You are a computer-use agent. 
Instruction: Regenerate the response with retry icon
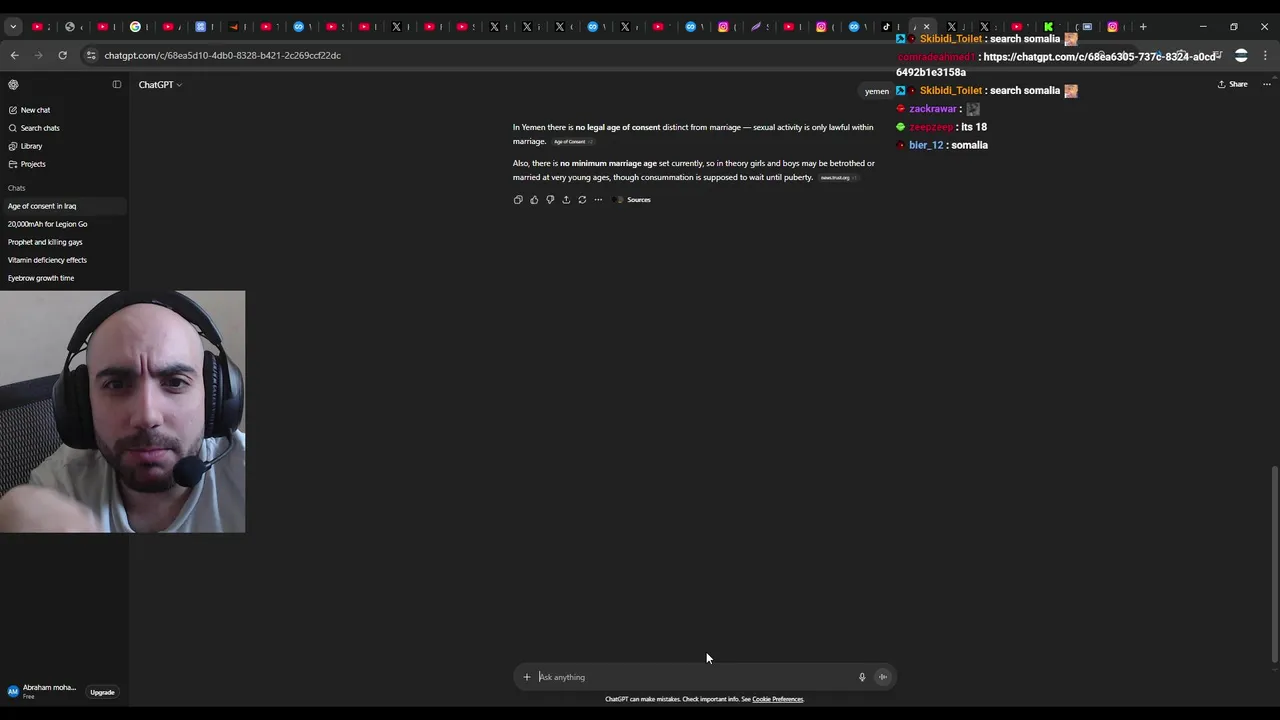[582, 200]
